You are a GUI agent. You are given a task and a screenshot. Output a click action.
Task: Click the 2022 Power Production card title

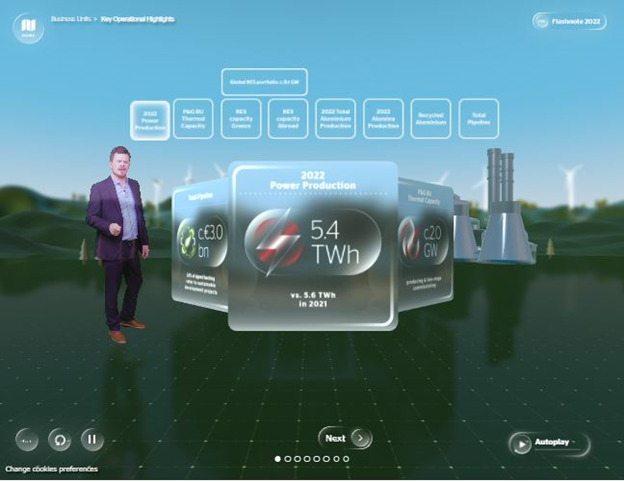(x=313, y=180)
